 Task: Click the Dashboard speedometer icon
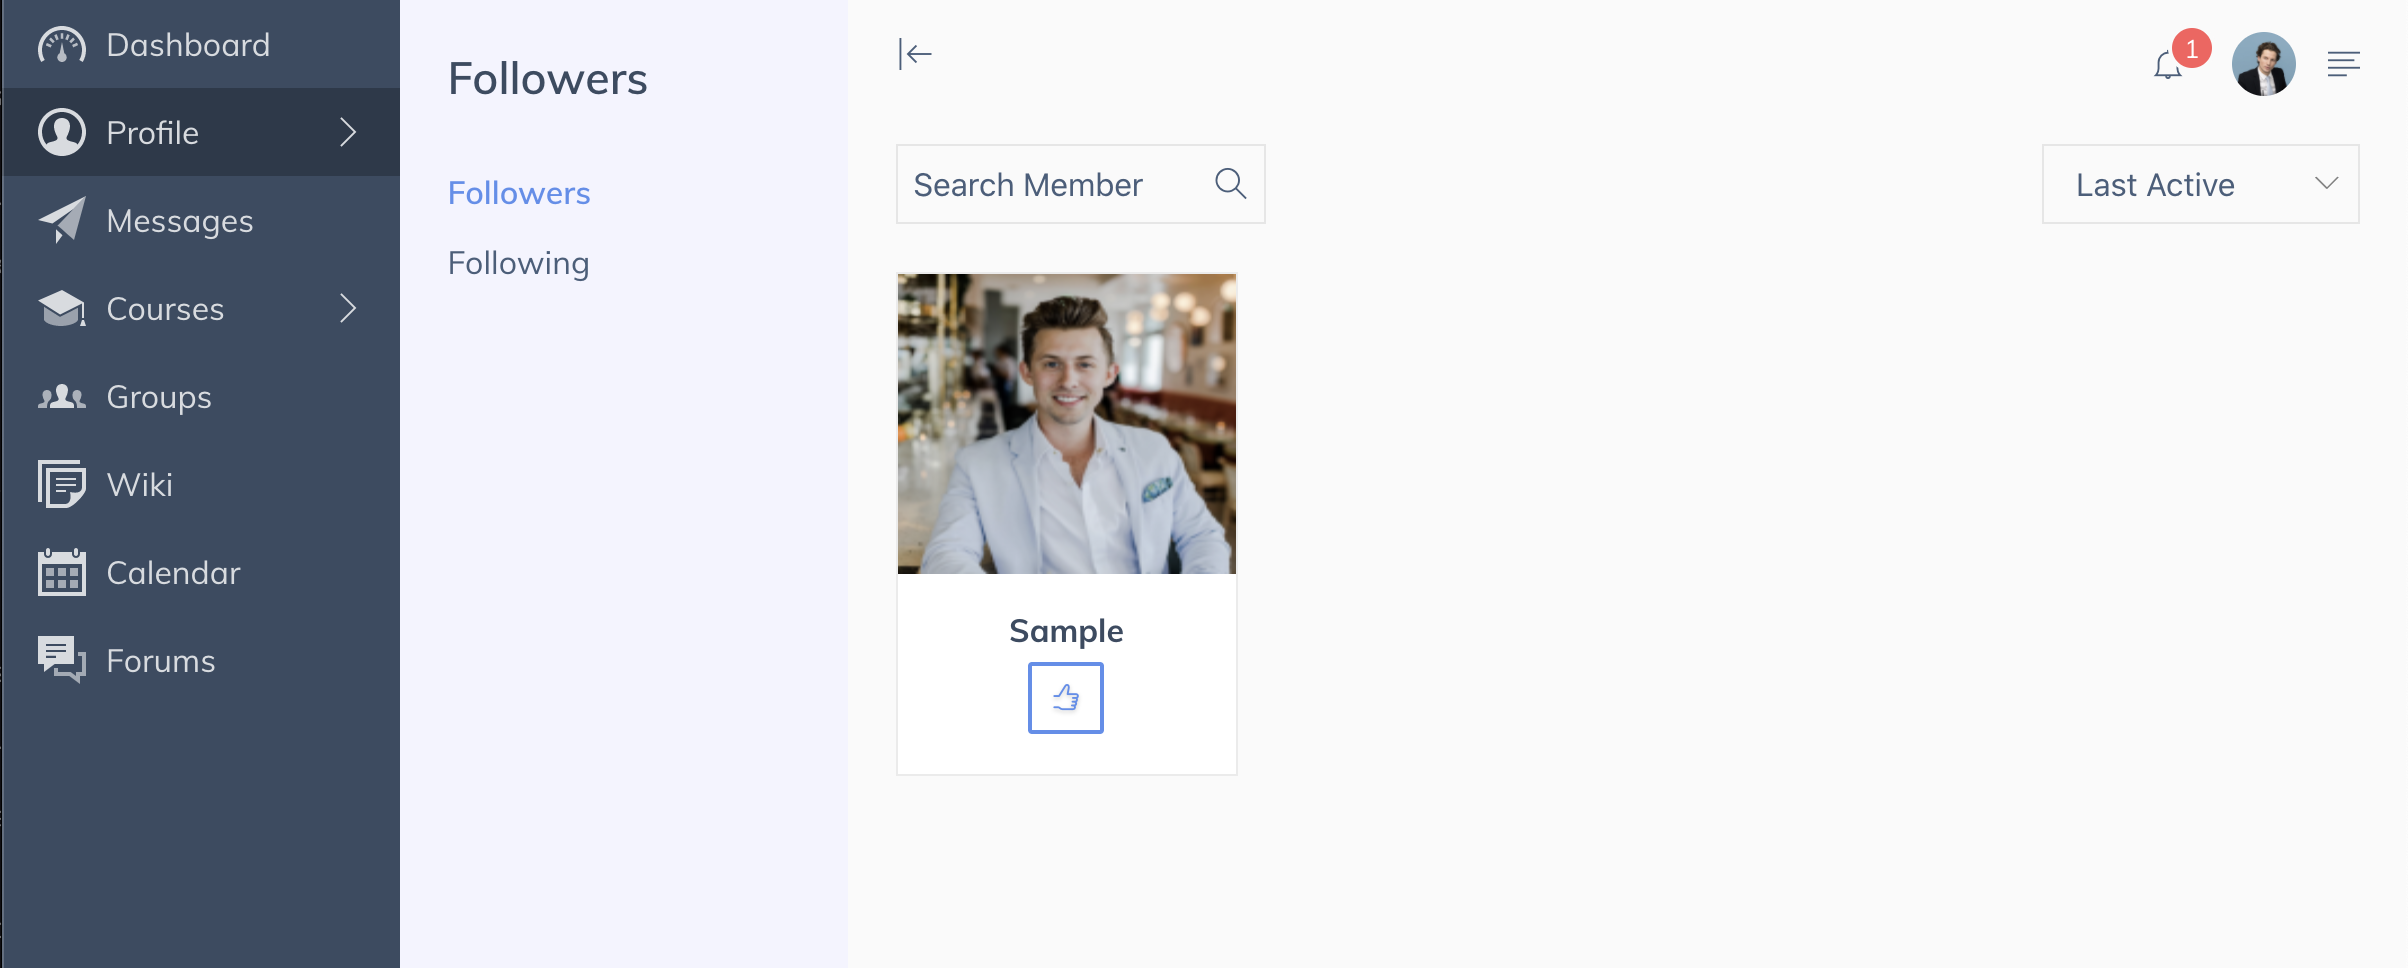click(x=62, y=45)
